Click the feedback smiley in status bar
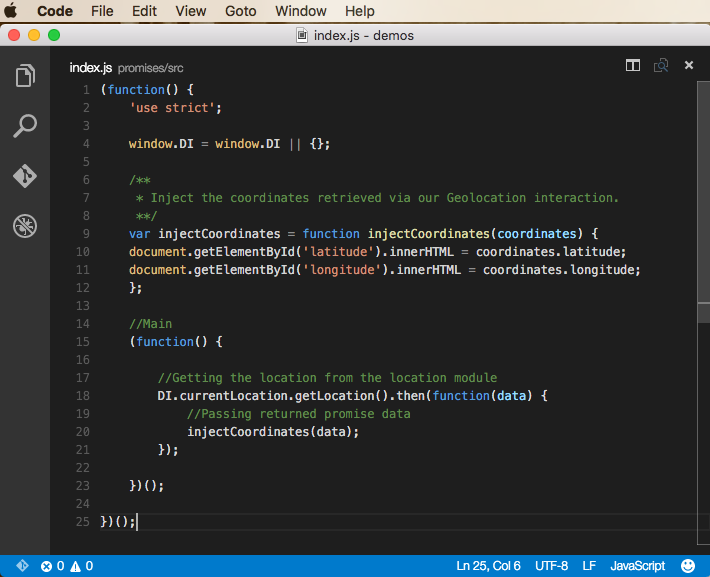The width and height of the screenshot is (710, 577). click(x=687, y=566)
